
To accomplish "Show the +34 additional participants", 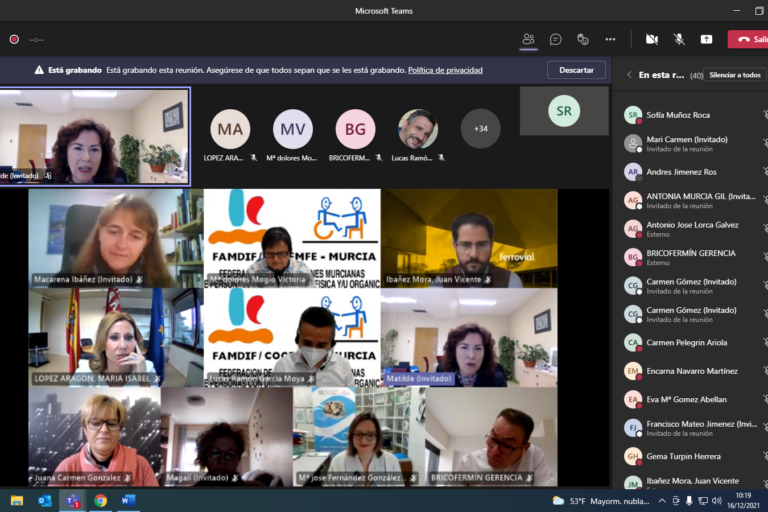I will click(x=481, y=129).
